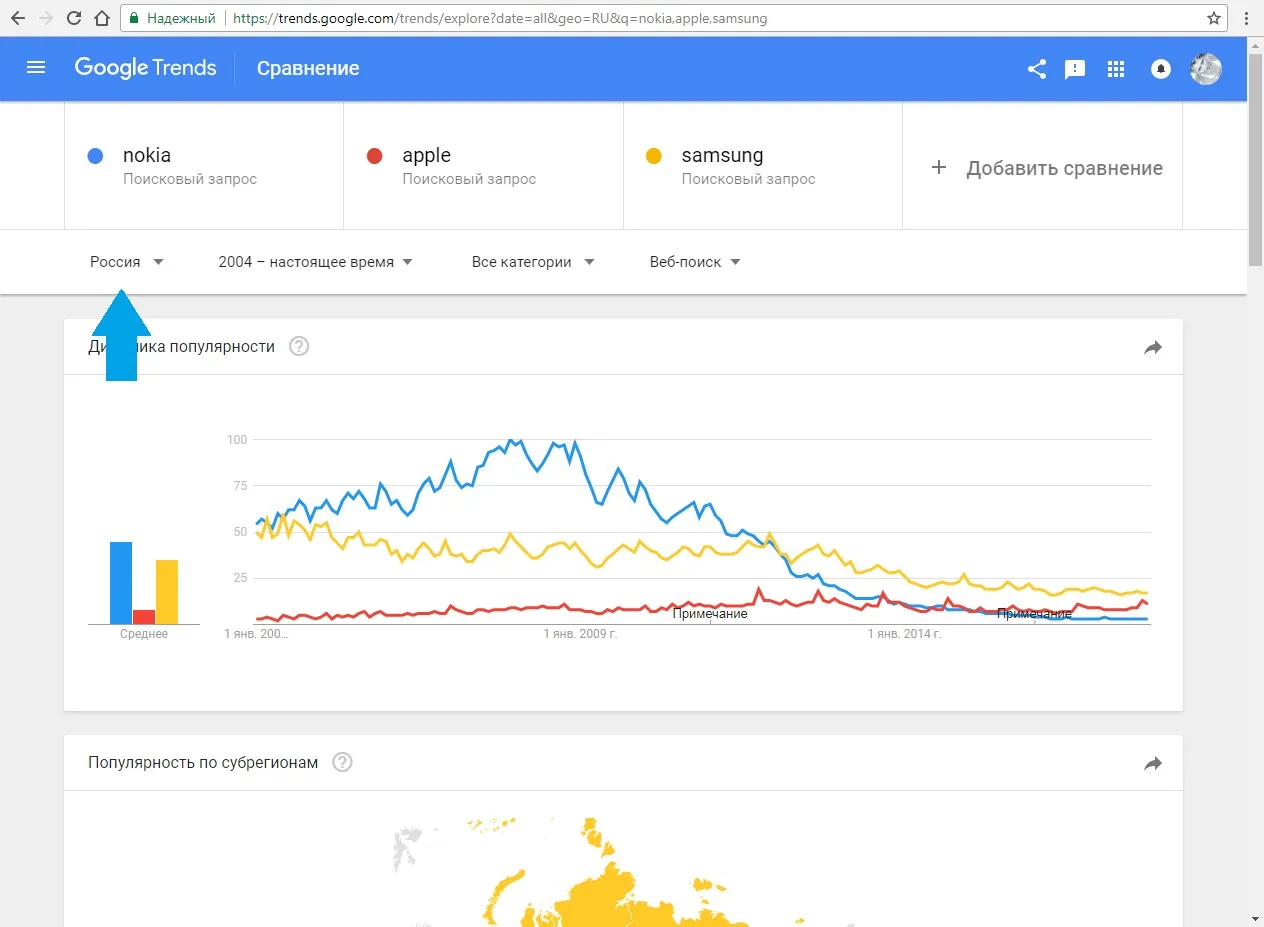The image size is (1264, 927).
Task: Share the subregion popularity card
Action: [1153, 763]
